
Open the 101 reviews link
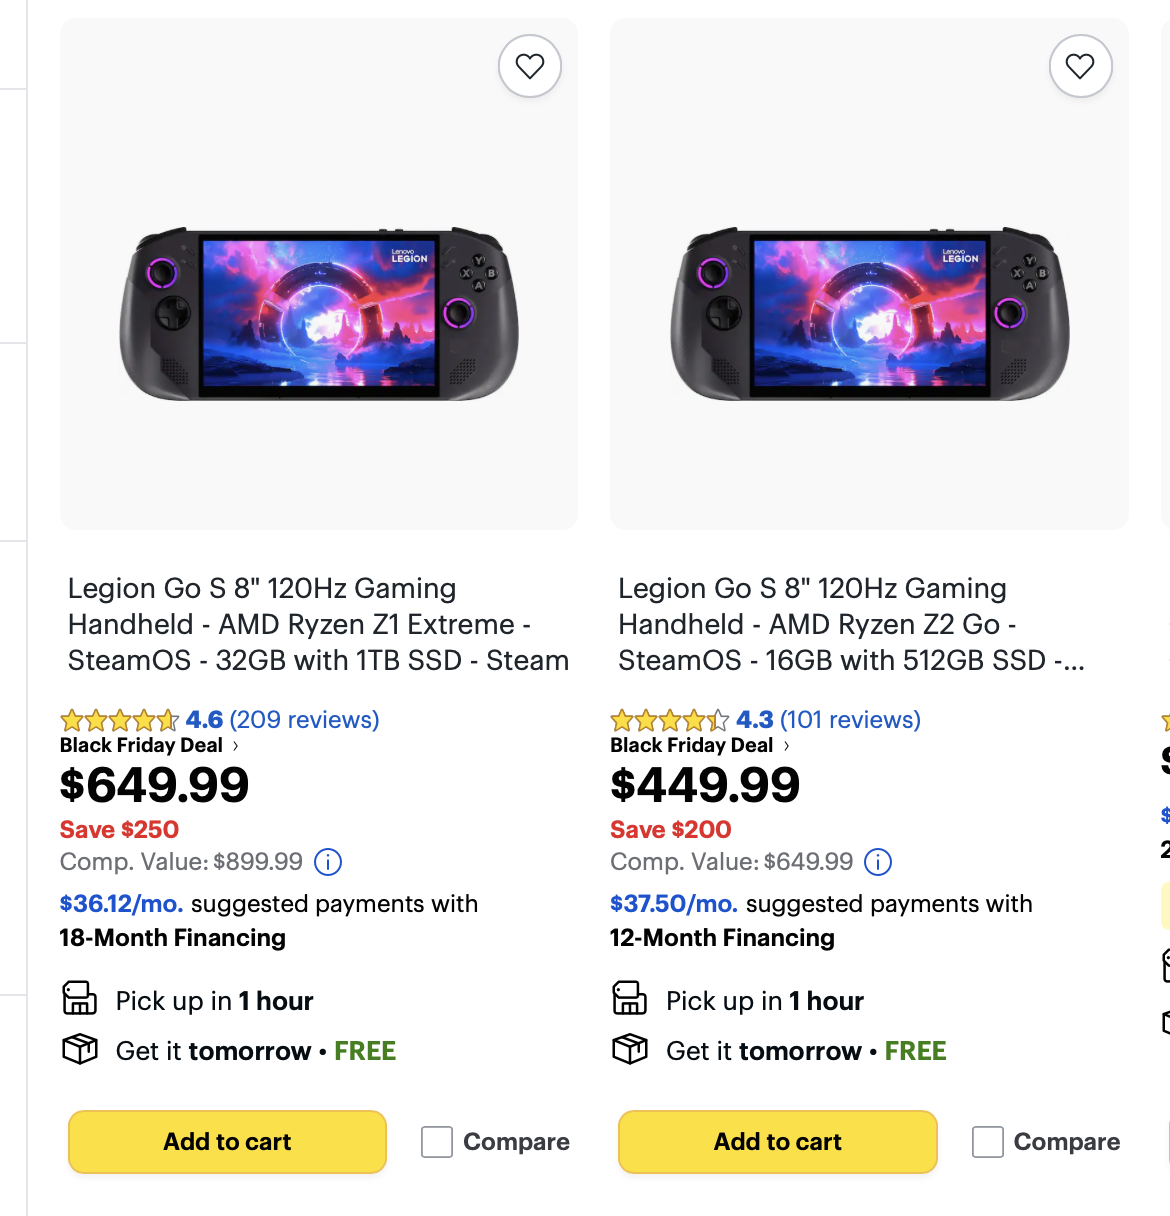pos(850,720)
